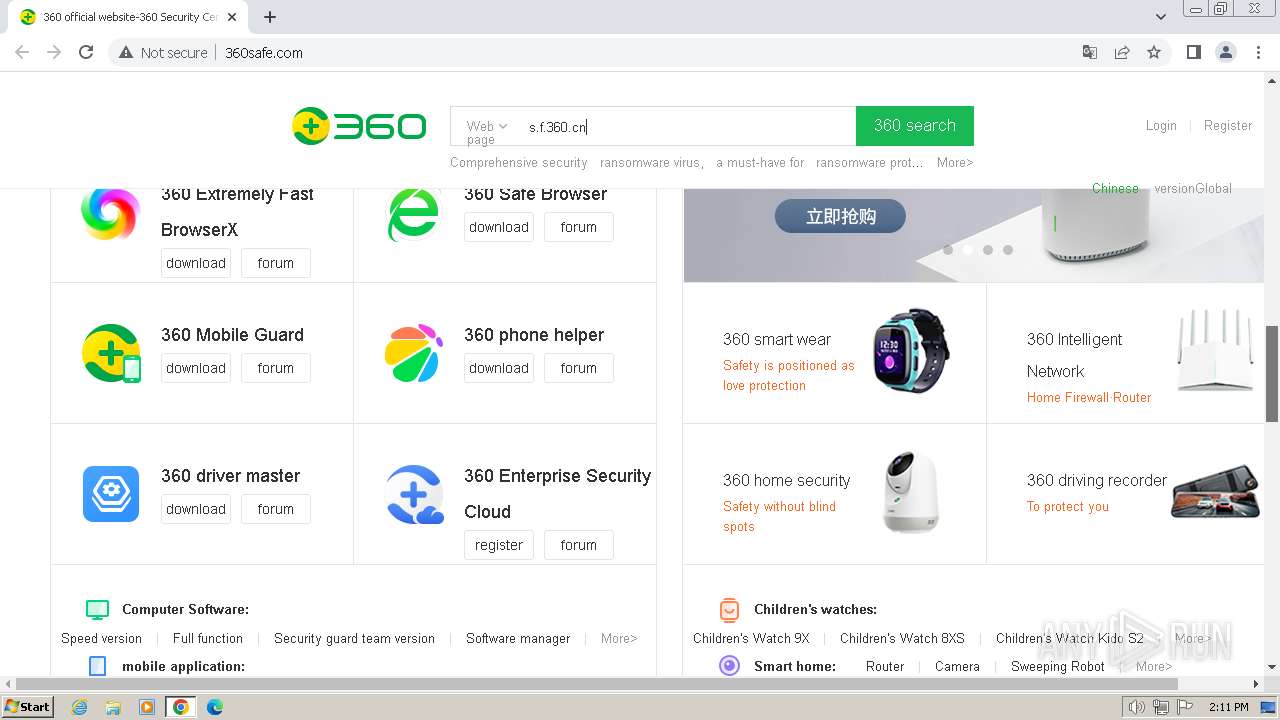1280x720 pixels.
Task: Click the 360 Mobile Guard icon
Action: 111,353
